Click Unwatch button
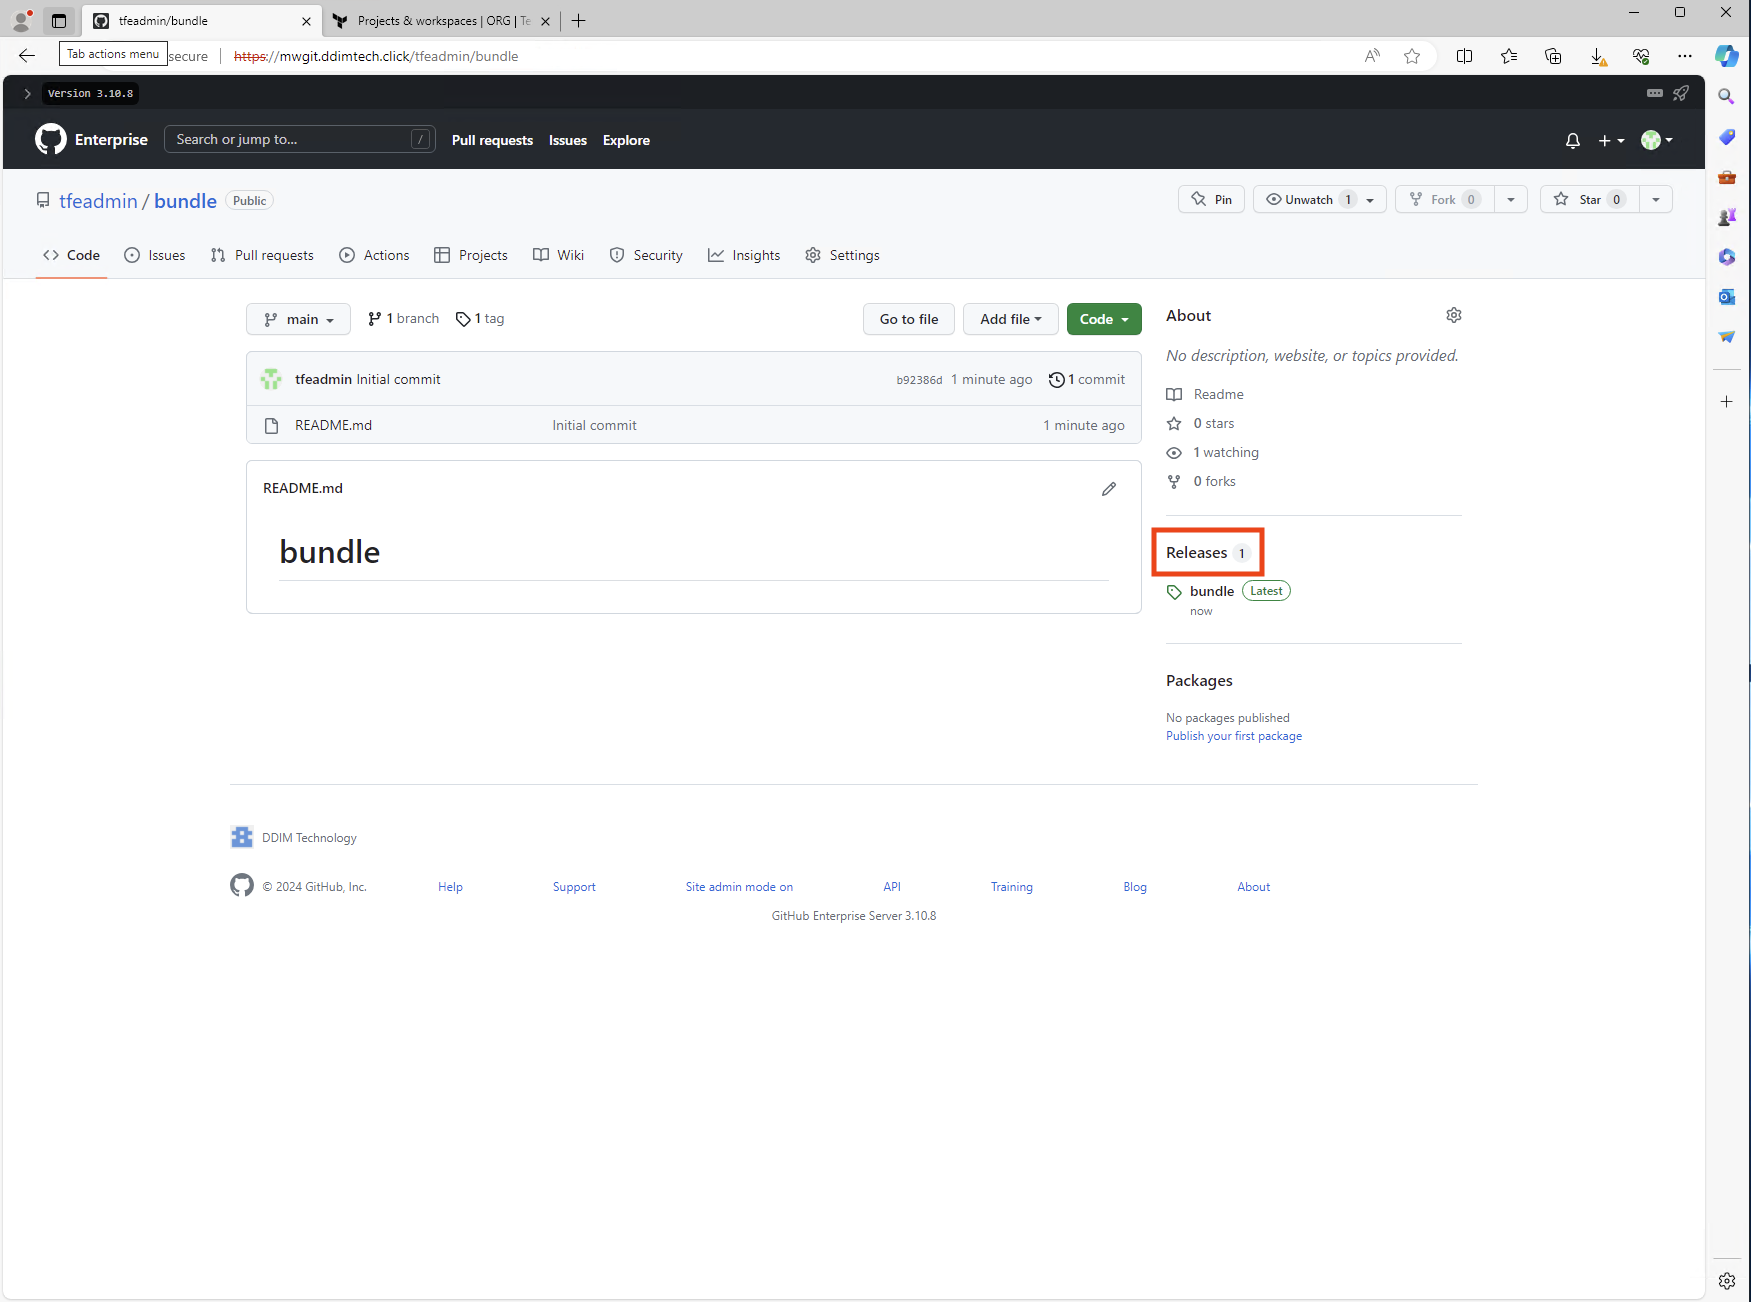1751x1302 pixels. (1305, 199)
